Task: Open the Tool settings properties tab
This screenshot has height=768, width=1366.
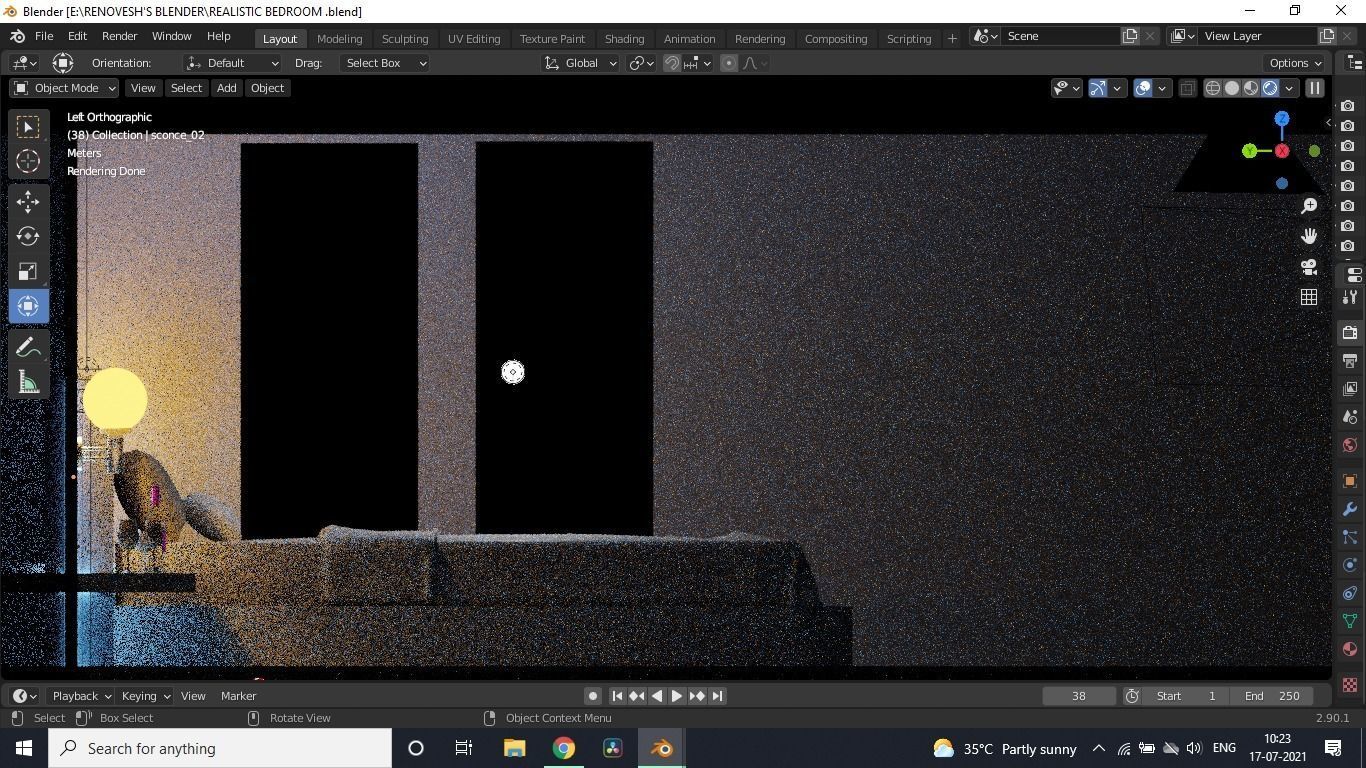Action: tap(1350, 297)
